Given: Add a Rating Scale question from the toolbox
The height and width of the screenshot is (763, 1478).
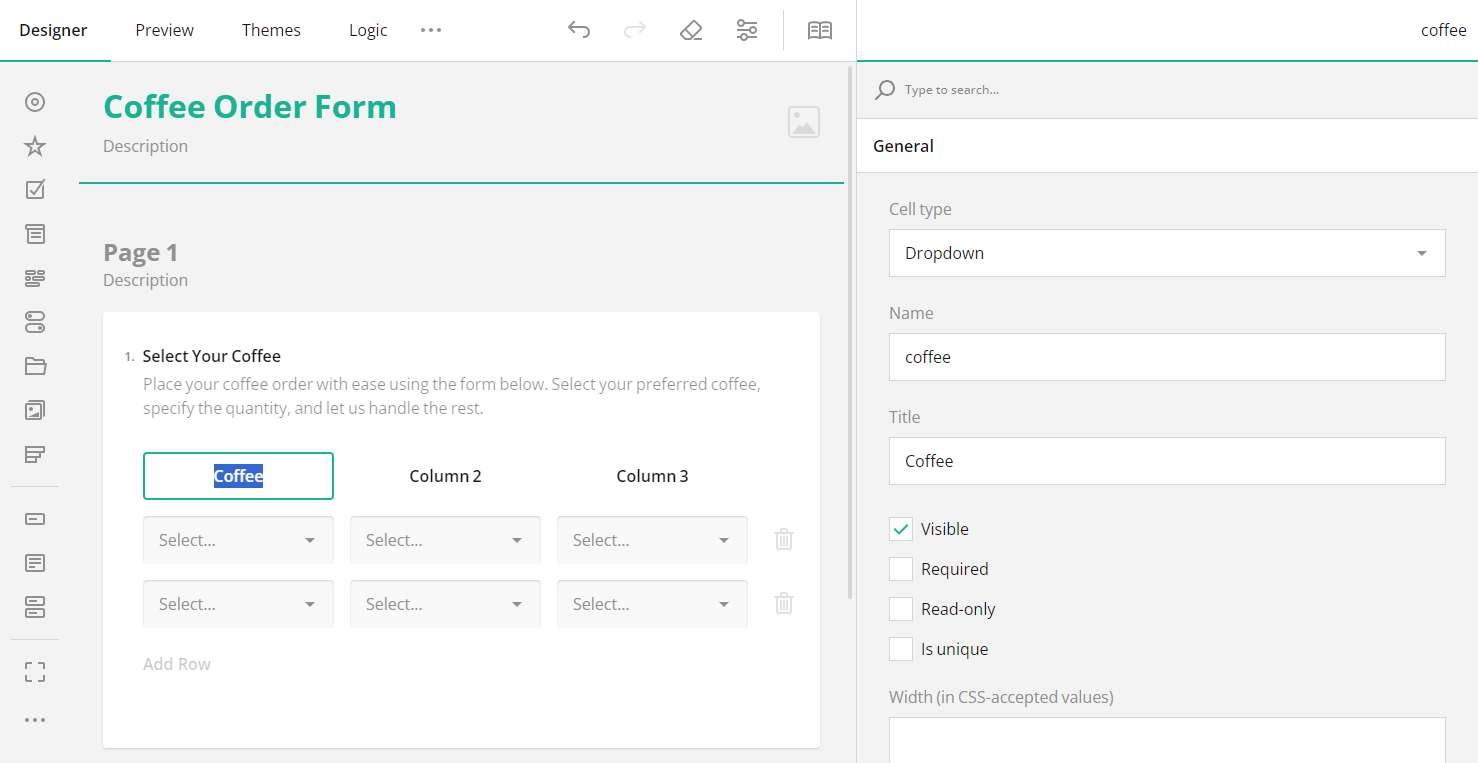Looking at the screenshot, I should click(x=34, y=146).
